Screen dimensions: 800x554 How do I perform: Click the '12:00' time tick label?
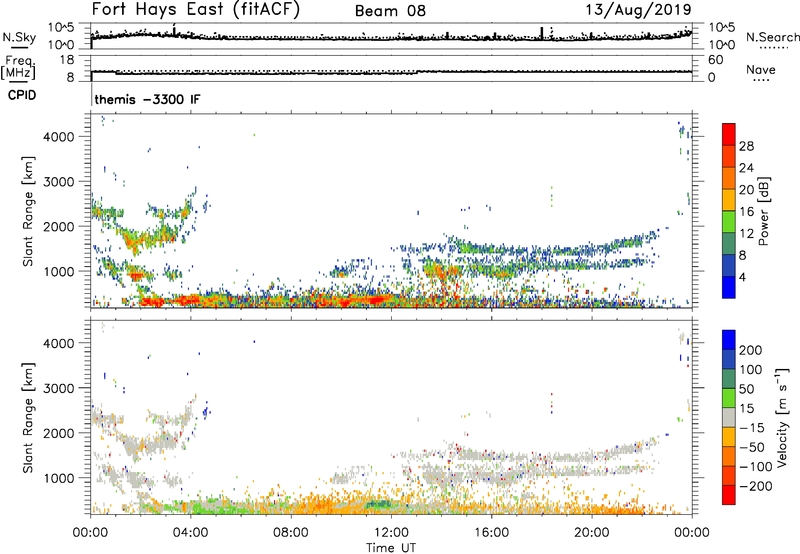[x=391, y=533]
